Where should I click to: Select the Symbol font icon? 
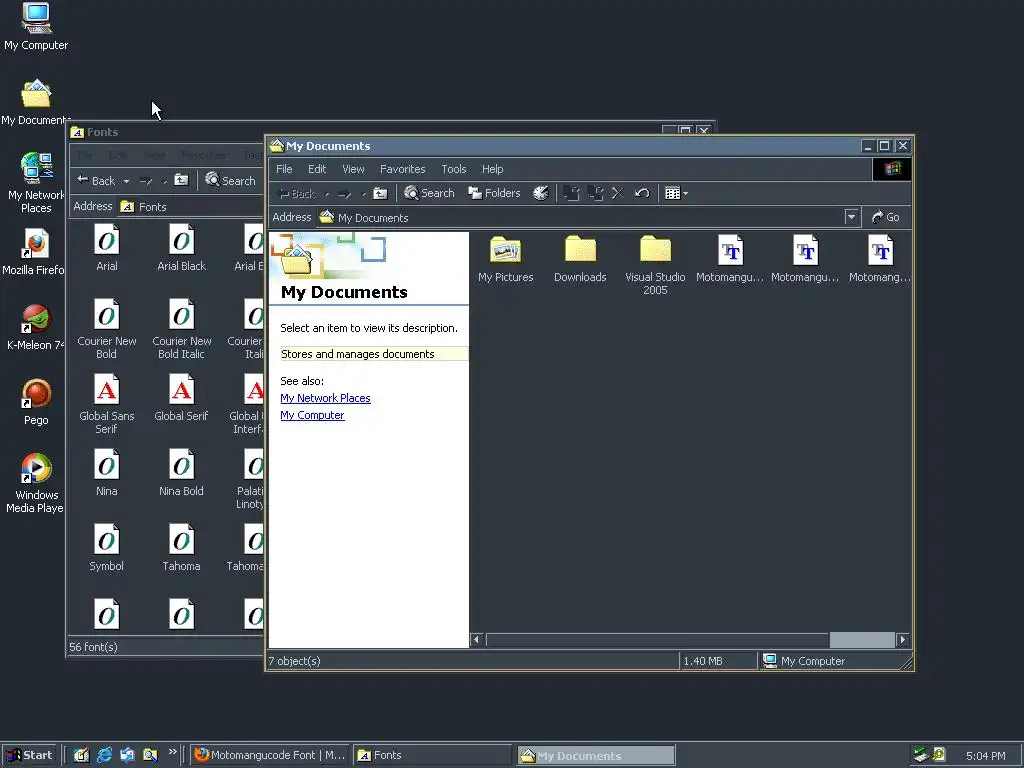106,540
